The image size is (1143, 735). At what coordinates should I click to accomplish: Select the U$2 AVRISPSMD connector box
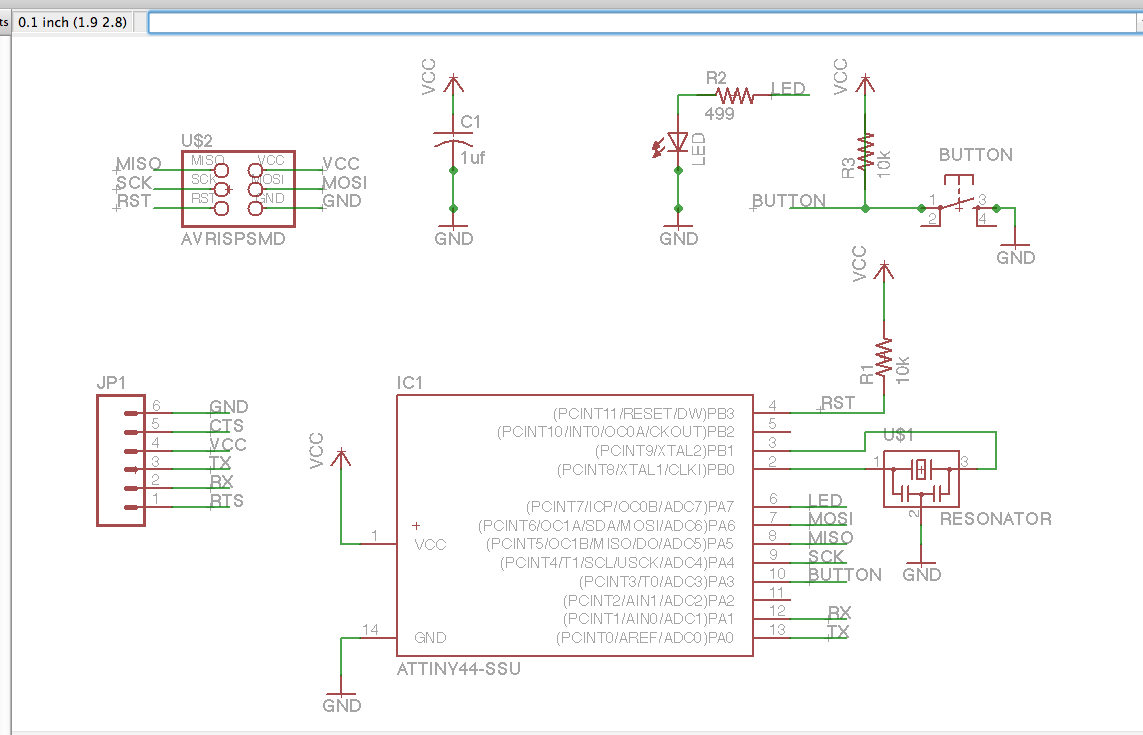click(x=238, y=190)
